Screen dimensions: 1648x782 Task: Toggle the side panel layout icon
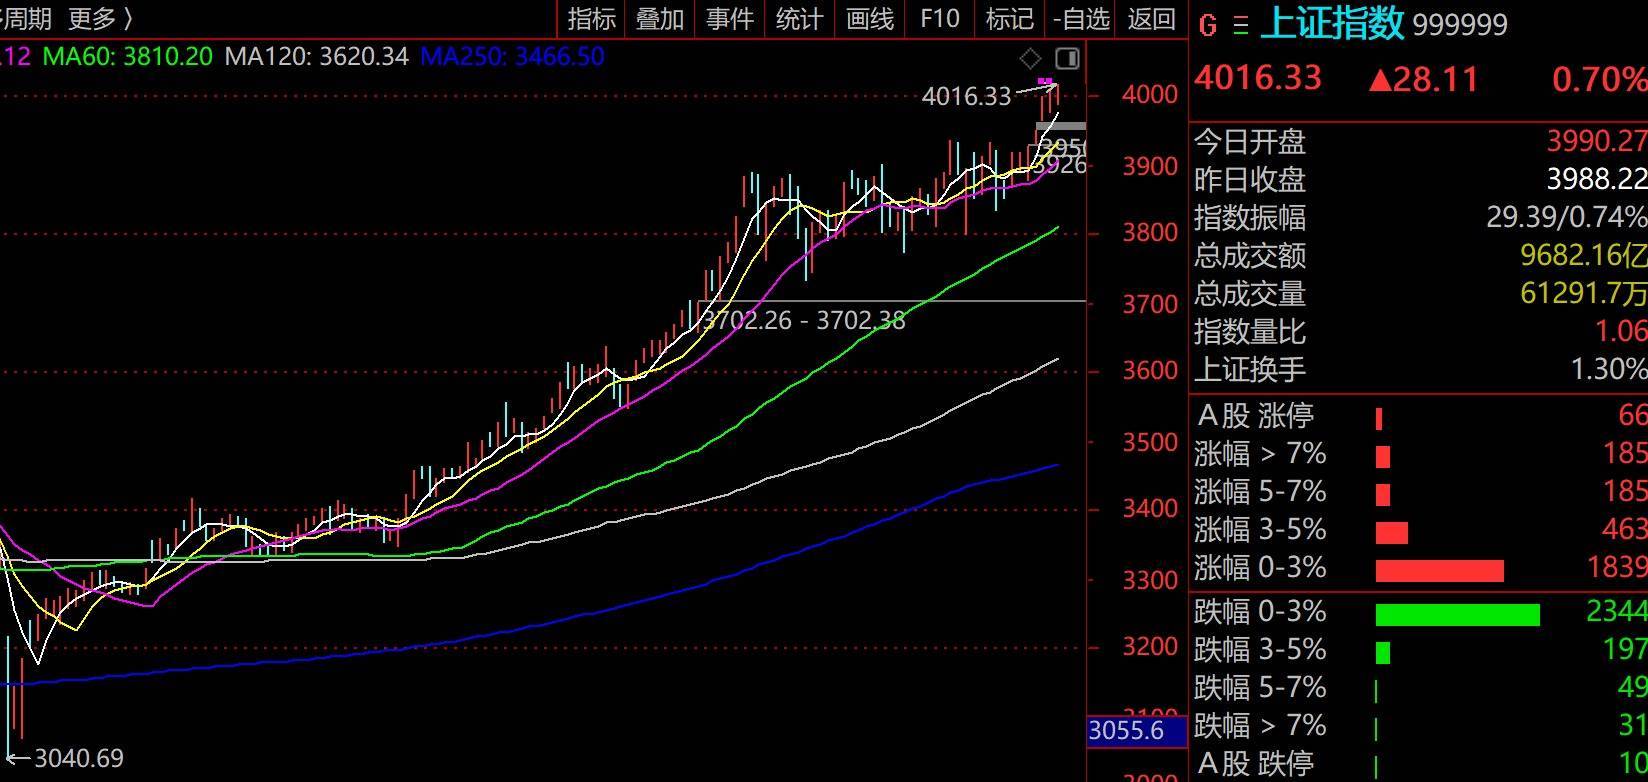click(x=1067, y=59)
